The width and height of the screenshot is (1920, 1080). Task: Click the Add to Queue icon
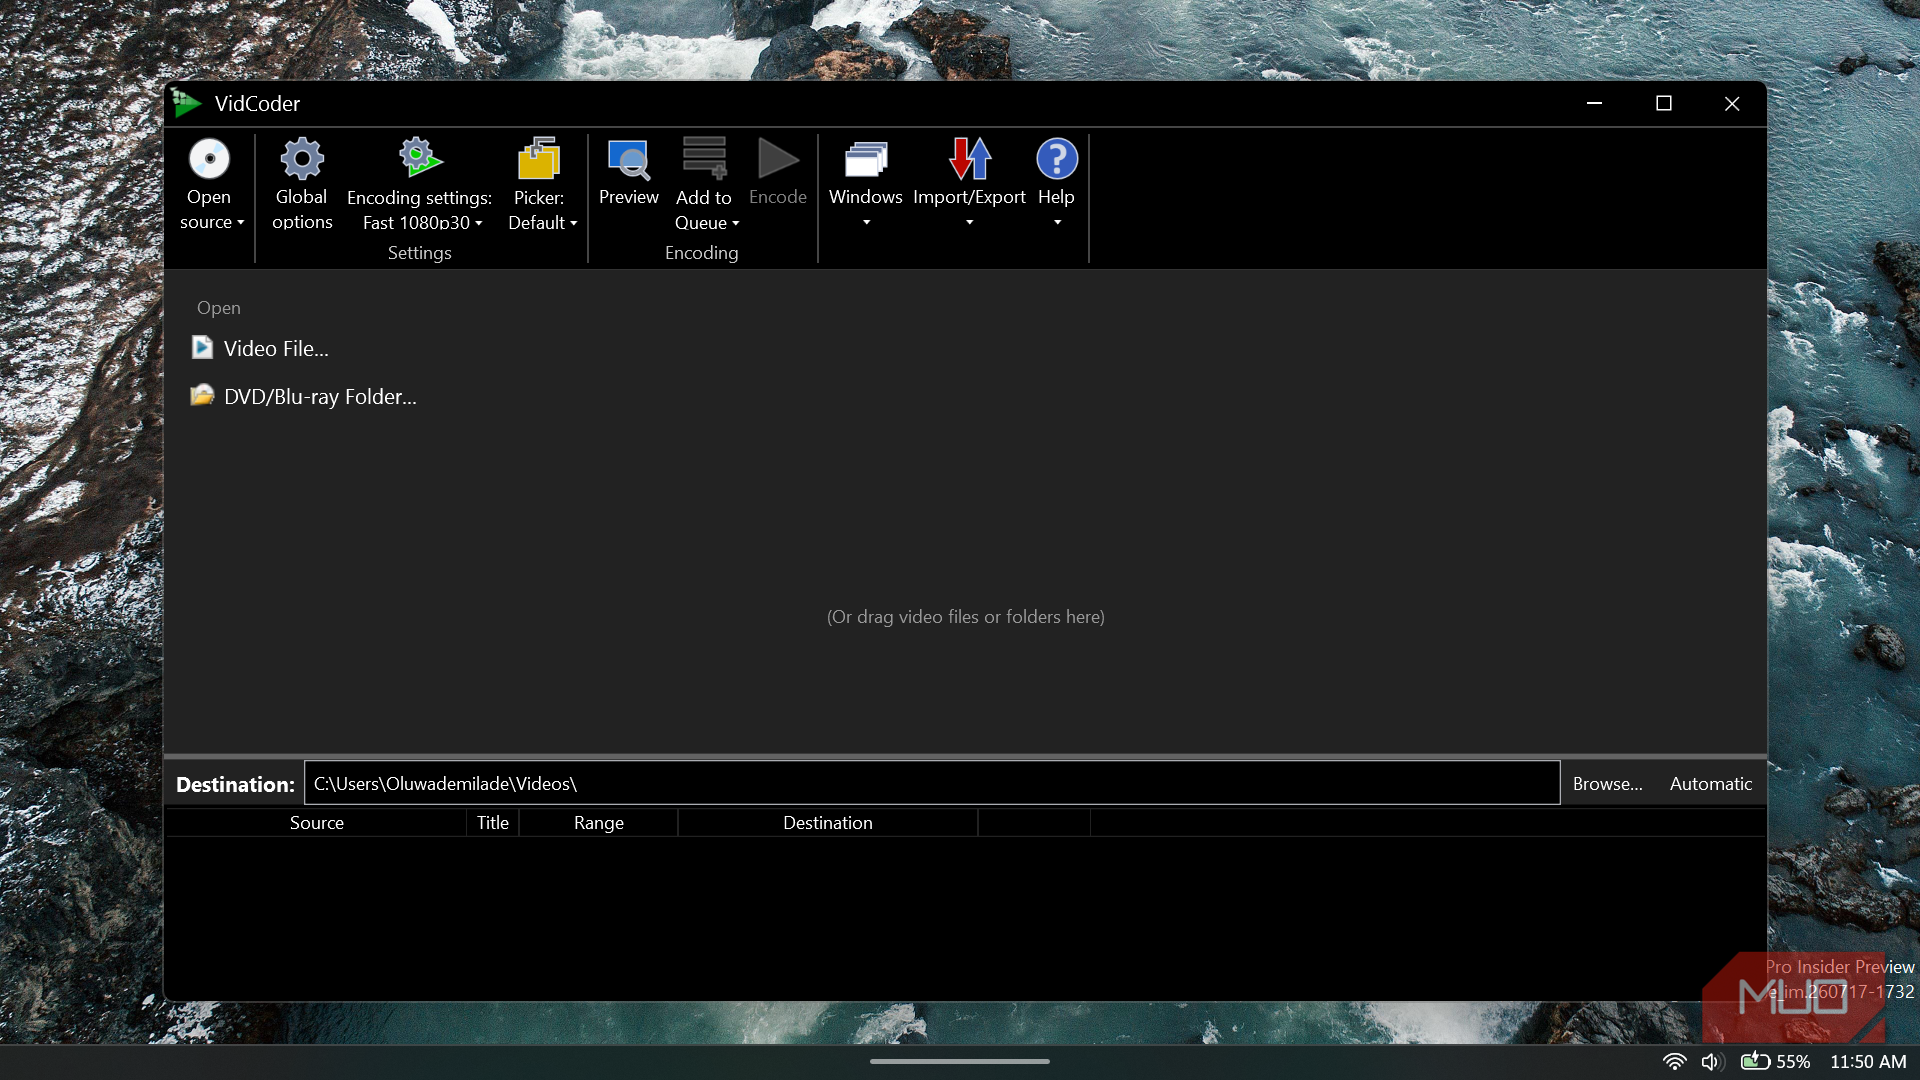point(704,158)
